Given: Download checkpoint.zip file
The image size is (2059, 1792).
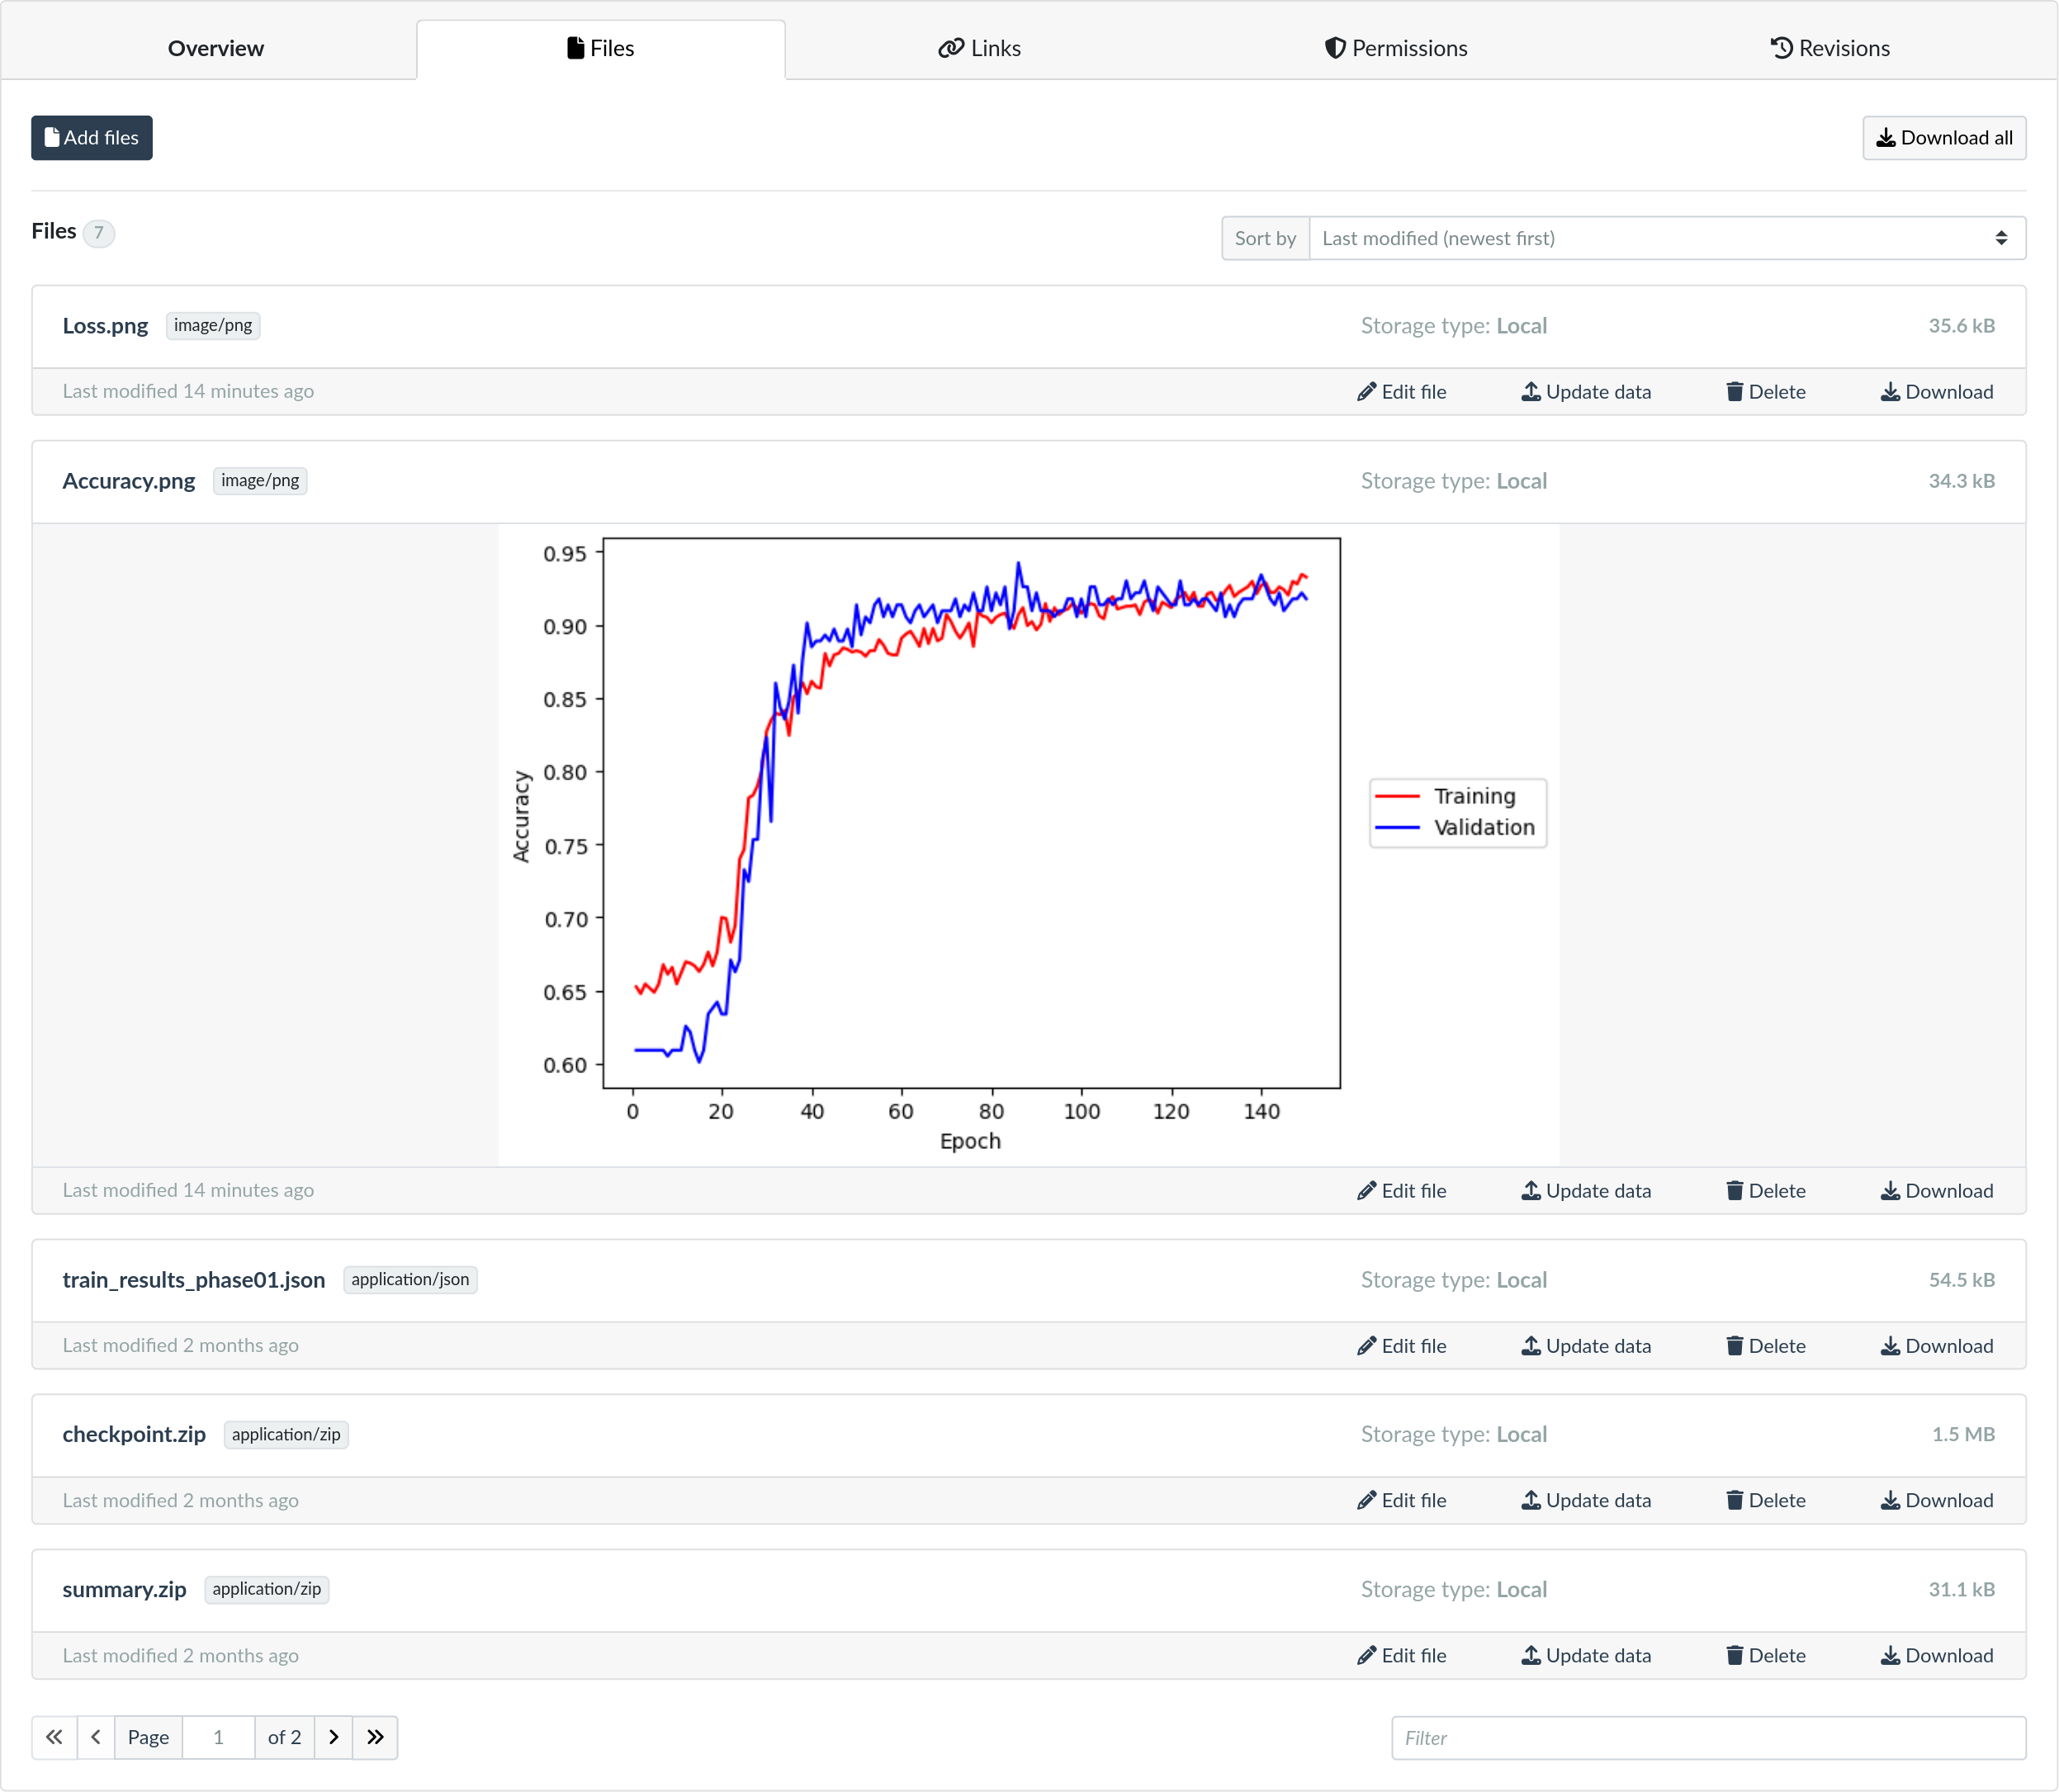Looking at the screenshot, I should [x=1936, y=1500].
